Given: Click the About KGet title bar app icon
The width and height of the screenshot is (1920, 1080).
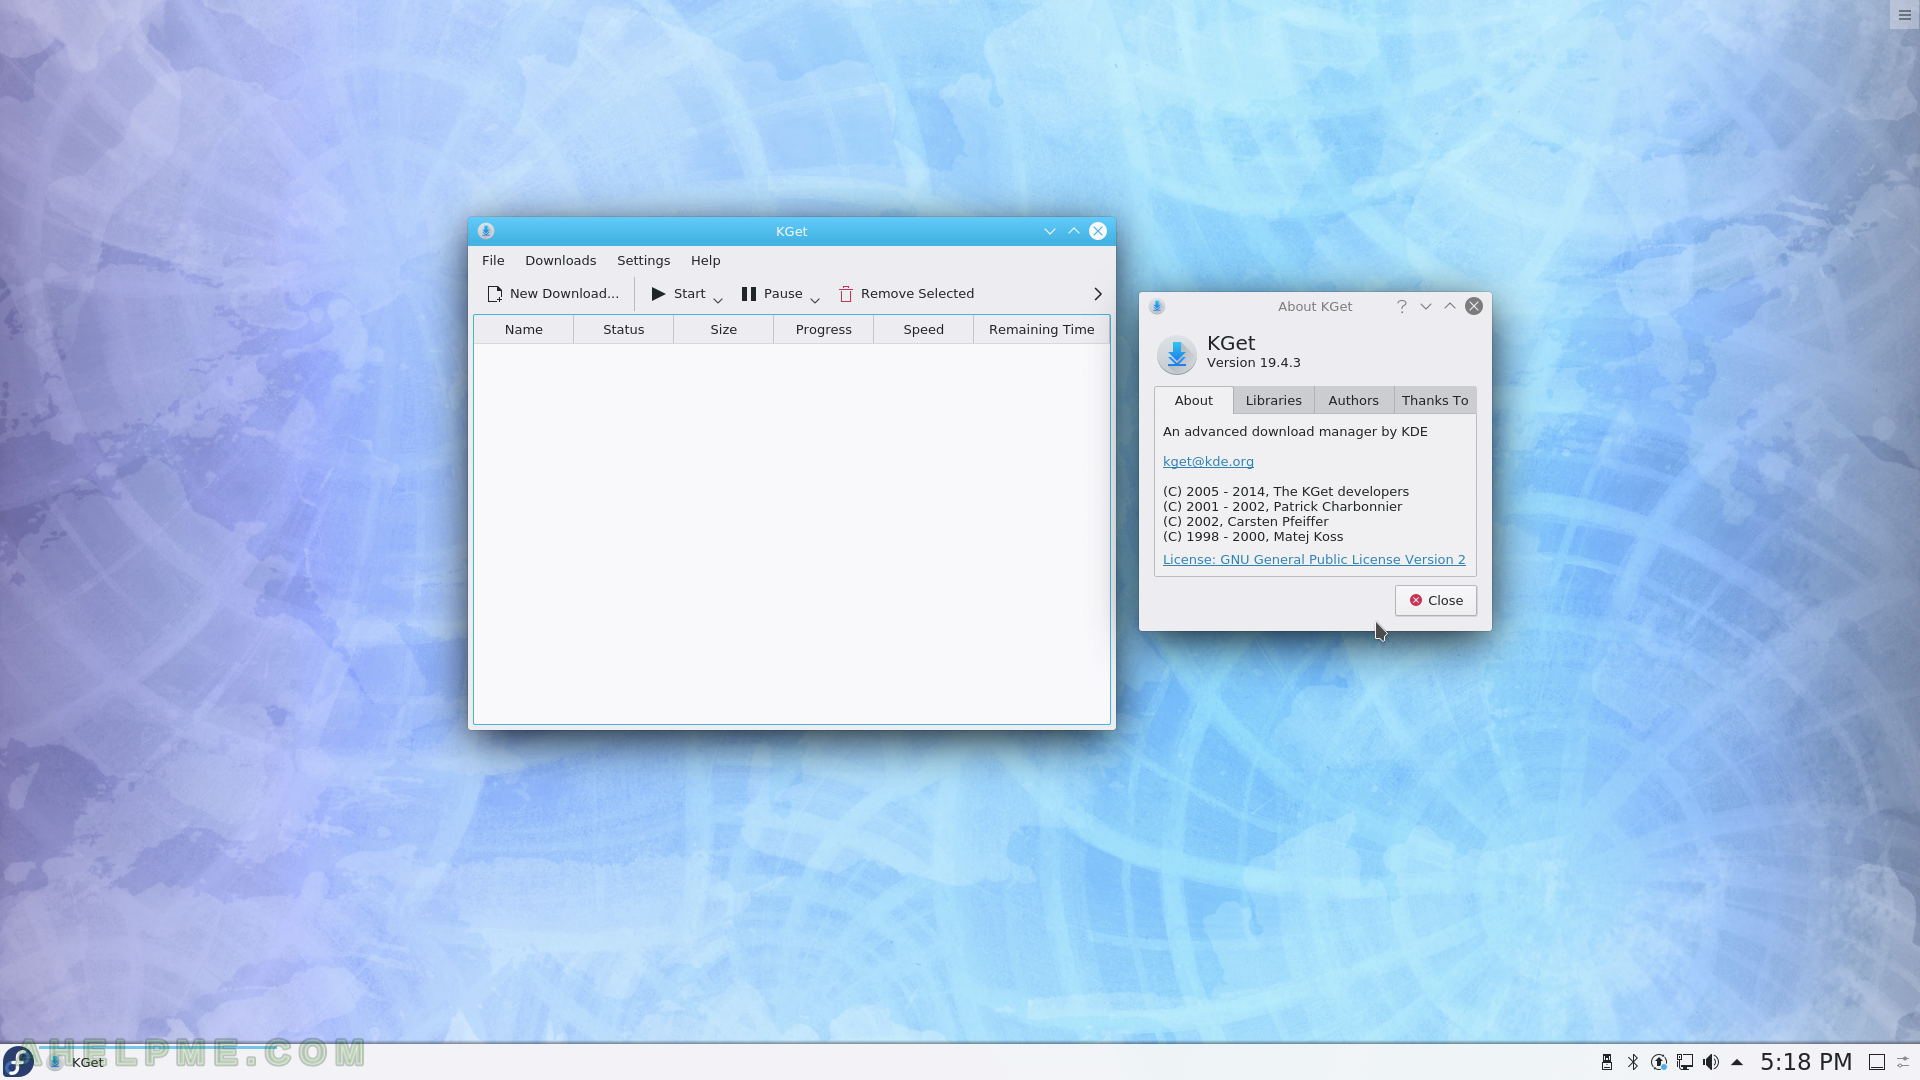Looking at the screenshot, I should tap(1157, 306).
